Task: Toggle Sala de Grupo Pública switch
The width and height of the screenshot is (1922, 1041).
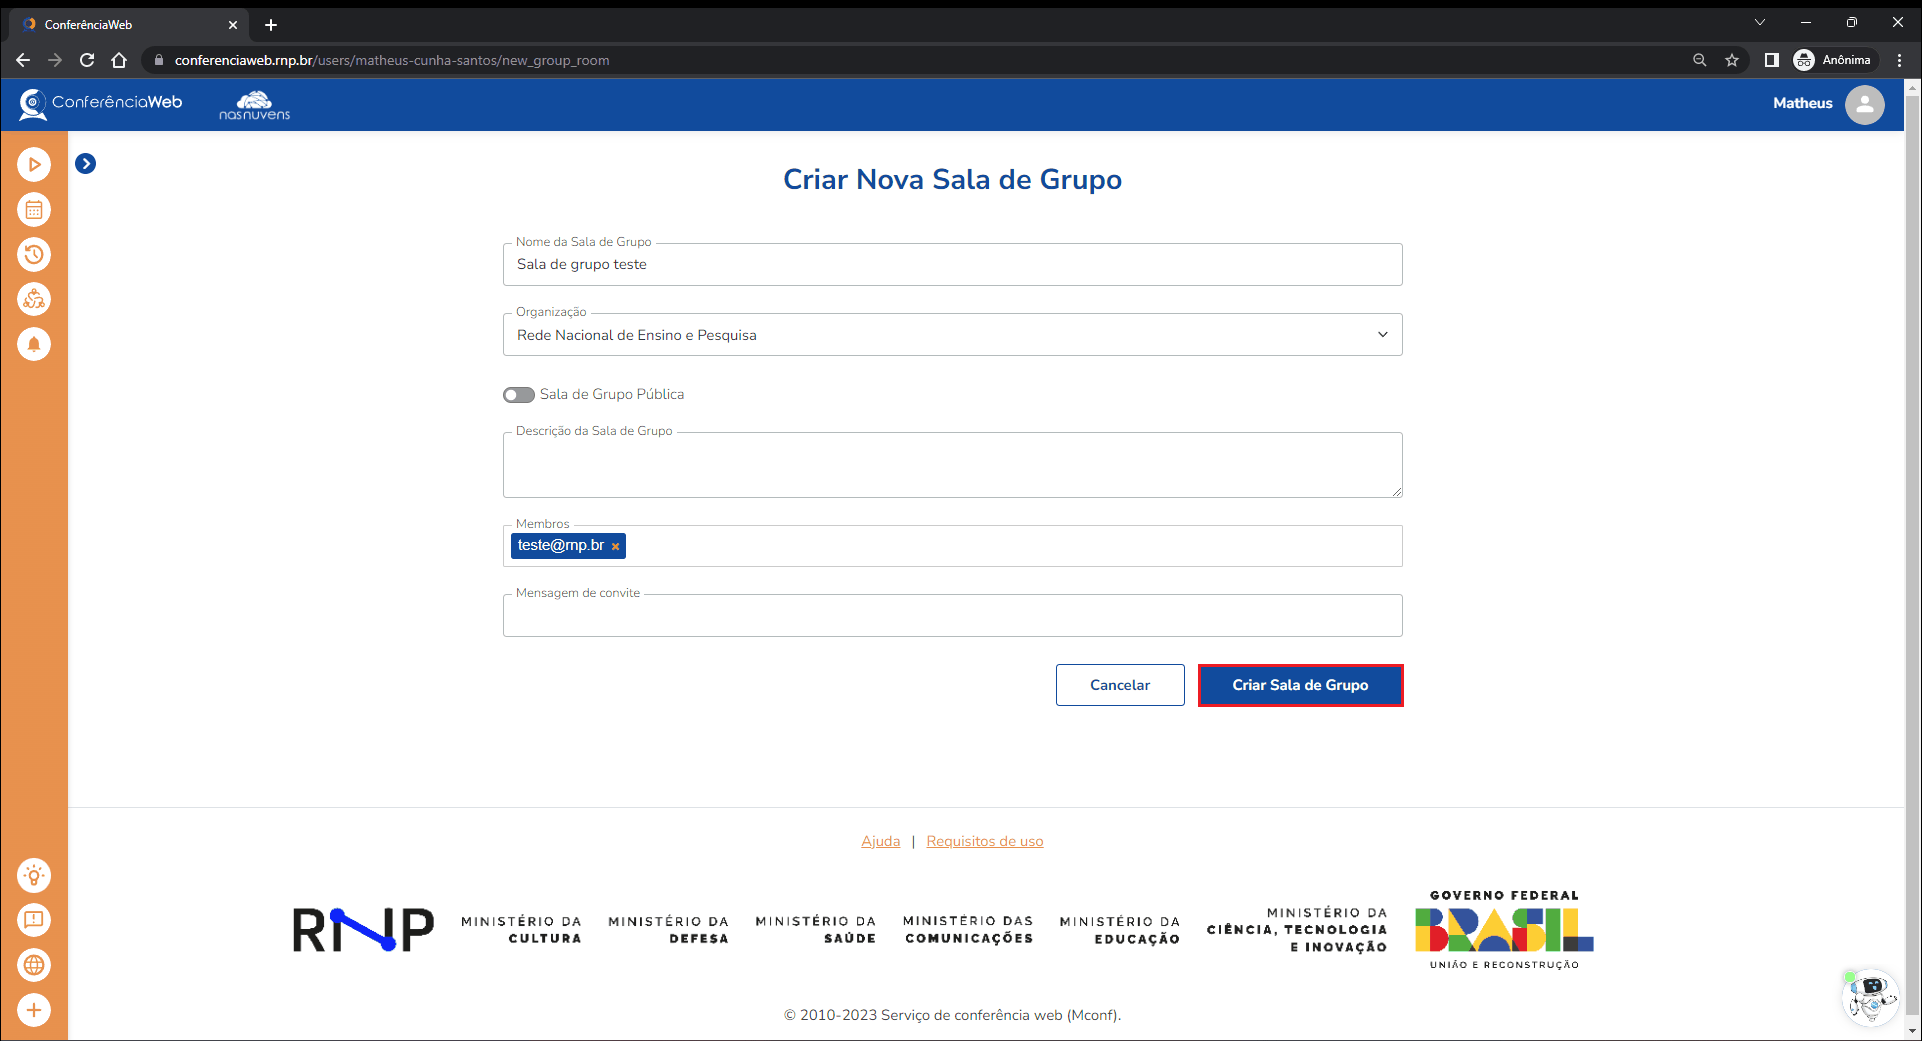Action: [x=519, y=395]
